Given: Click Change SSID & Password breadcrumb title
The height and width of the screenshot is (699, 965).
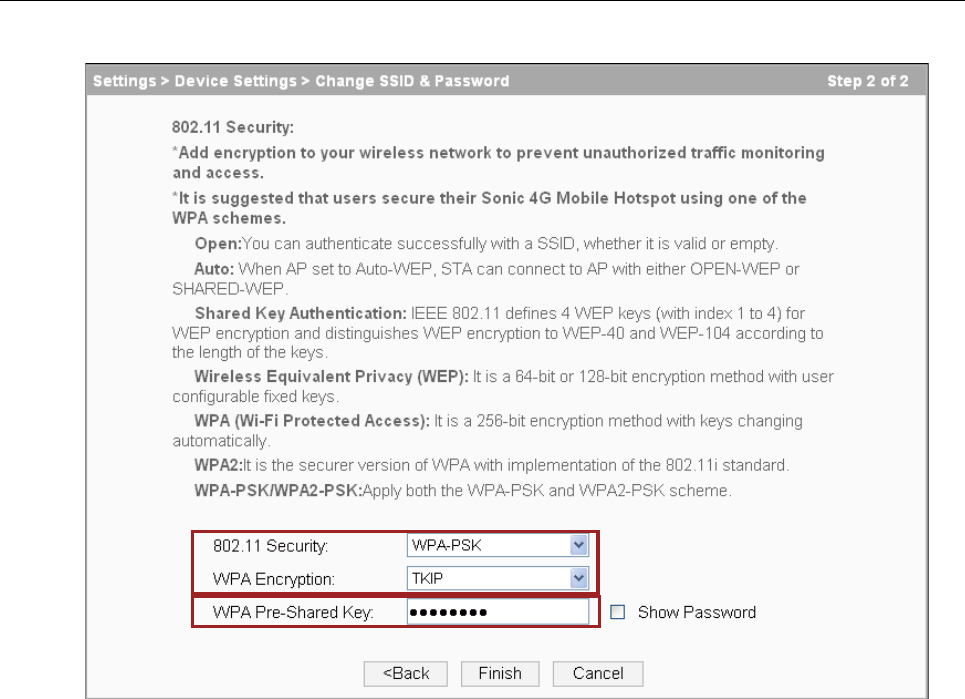Looking at the screenshot, I should point(412,81).
